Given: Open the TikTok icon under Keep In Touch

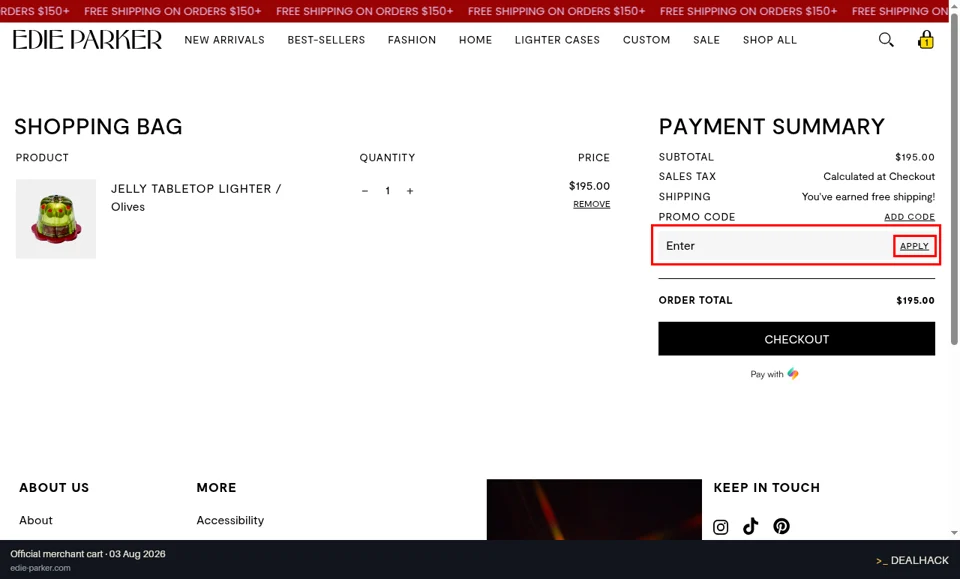Looking at the screenshot, I should click(751, 526).
